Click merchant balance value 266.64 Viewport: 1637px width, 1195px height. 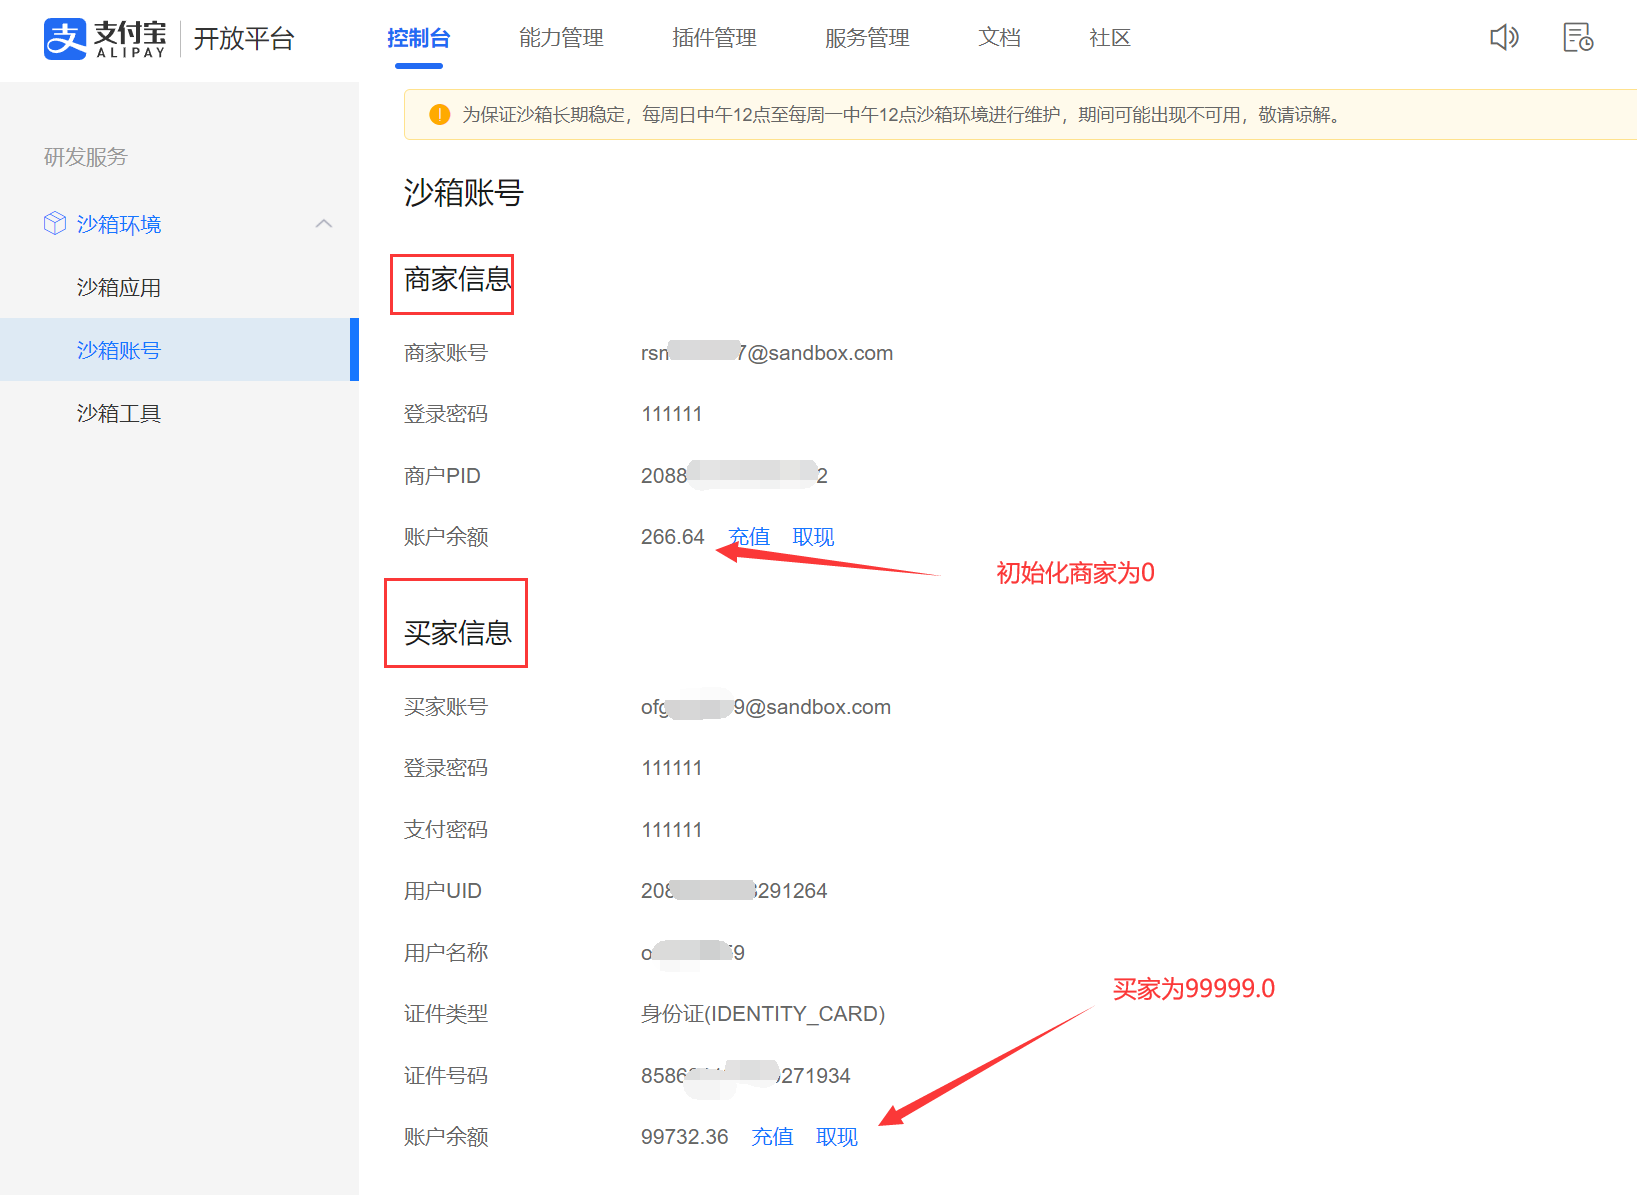click(673, 537)
